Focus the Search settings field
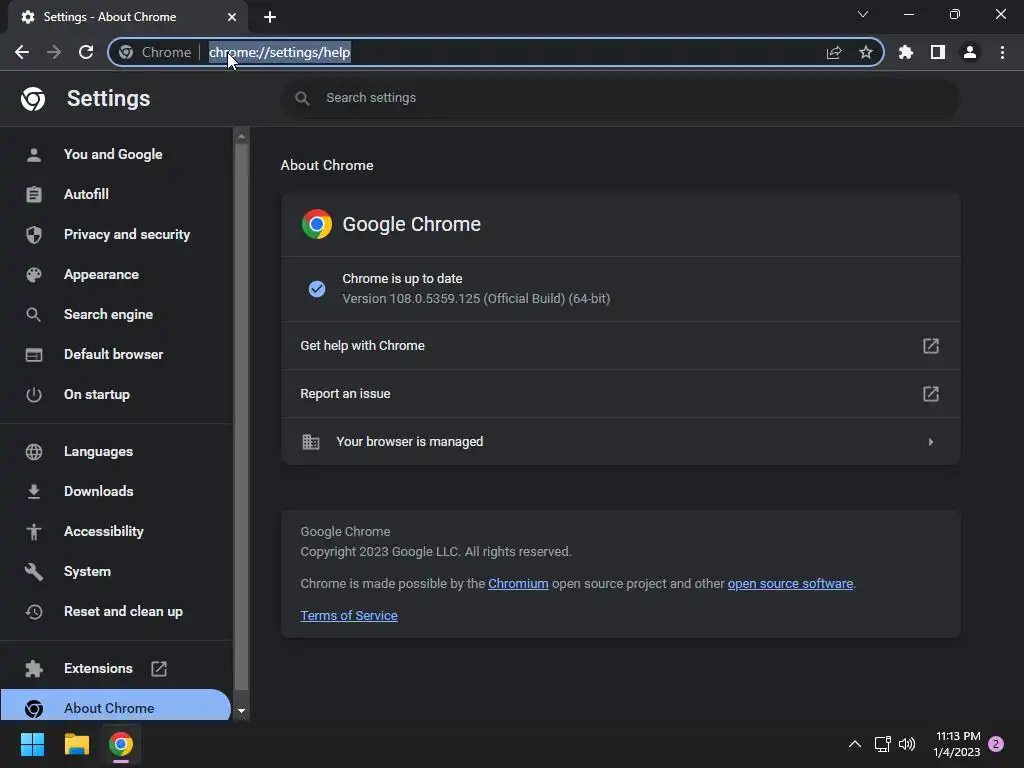This screenshot has height=768, width=1024. point(620,98)
